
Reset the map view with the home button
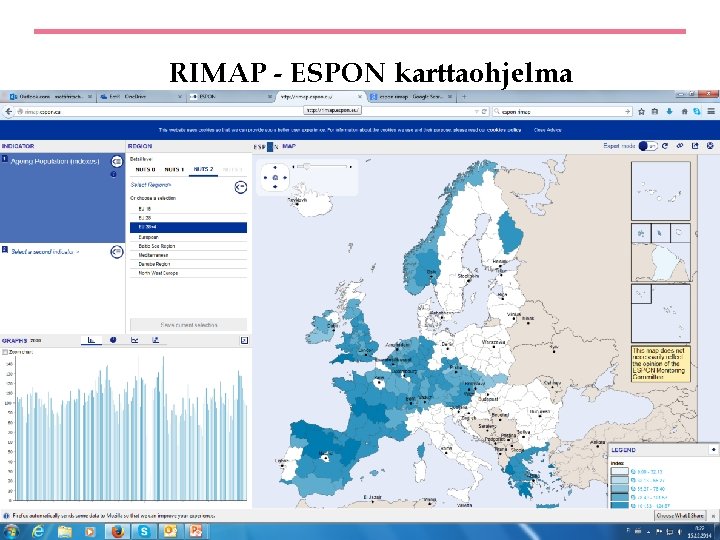275,177
